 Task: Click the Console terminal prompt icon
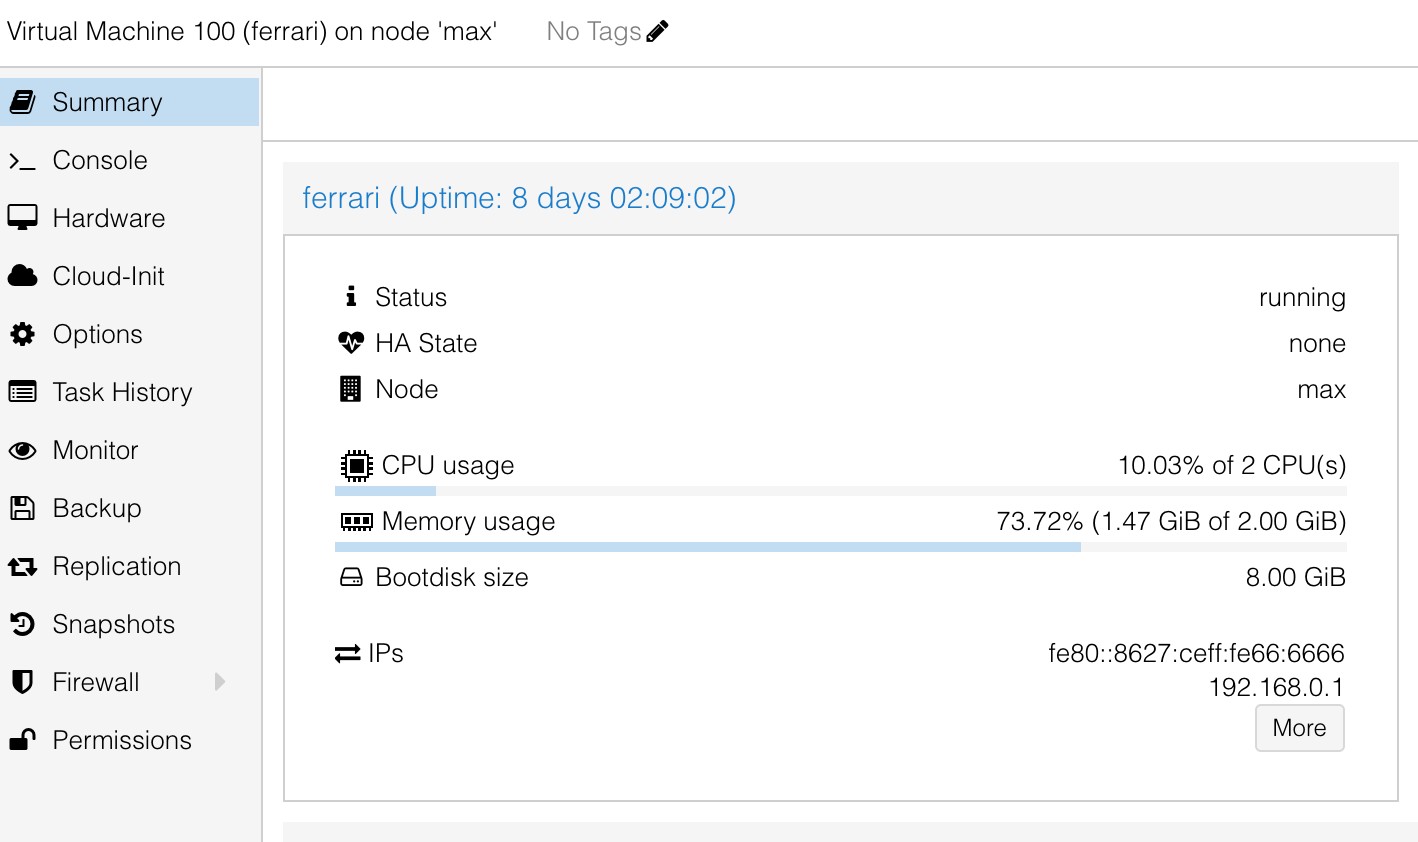point(22,161)
